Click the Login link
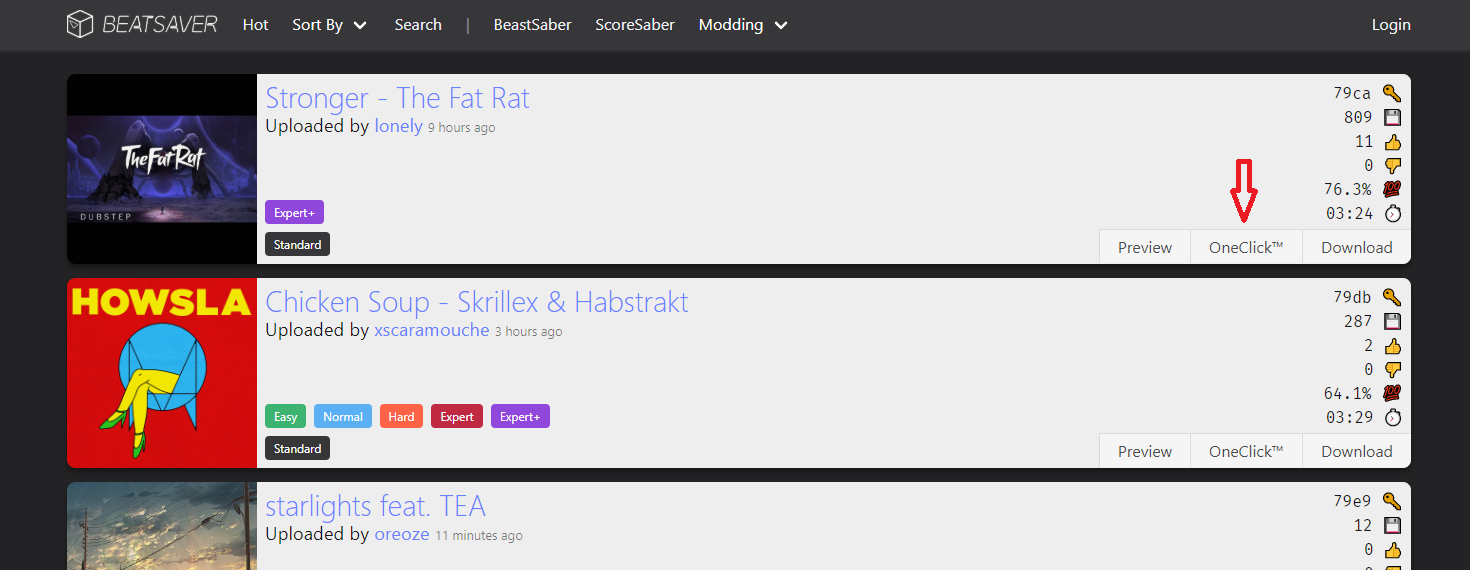 (x=1391, y=25)
